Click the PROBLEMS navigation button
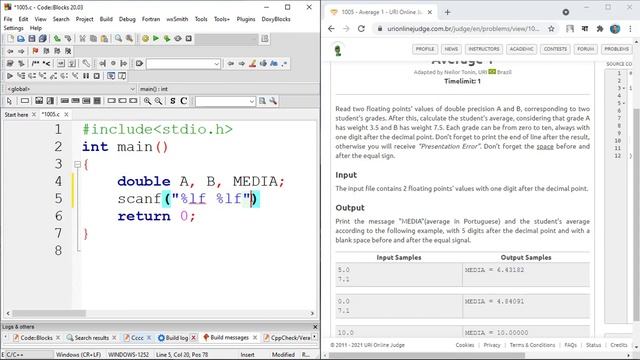Viewport: 640px width, 360px height. pos(616,49)
